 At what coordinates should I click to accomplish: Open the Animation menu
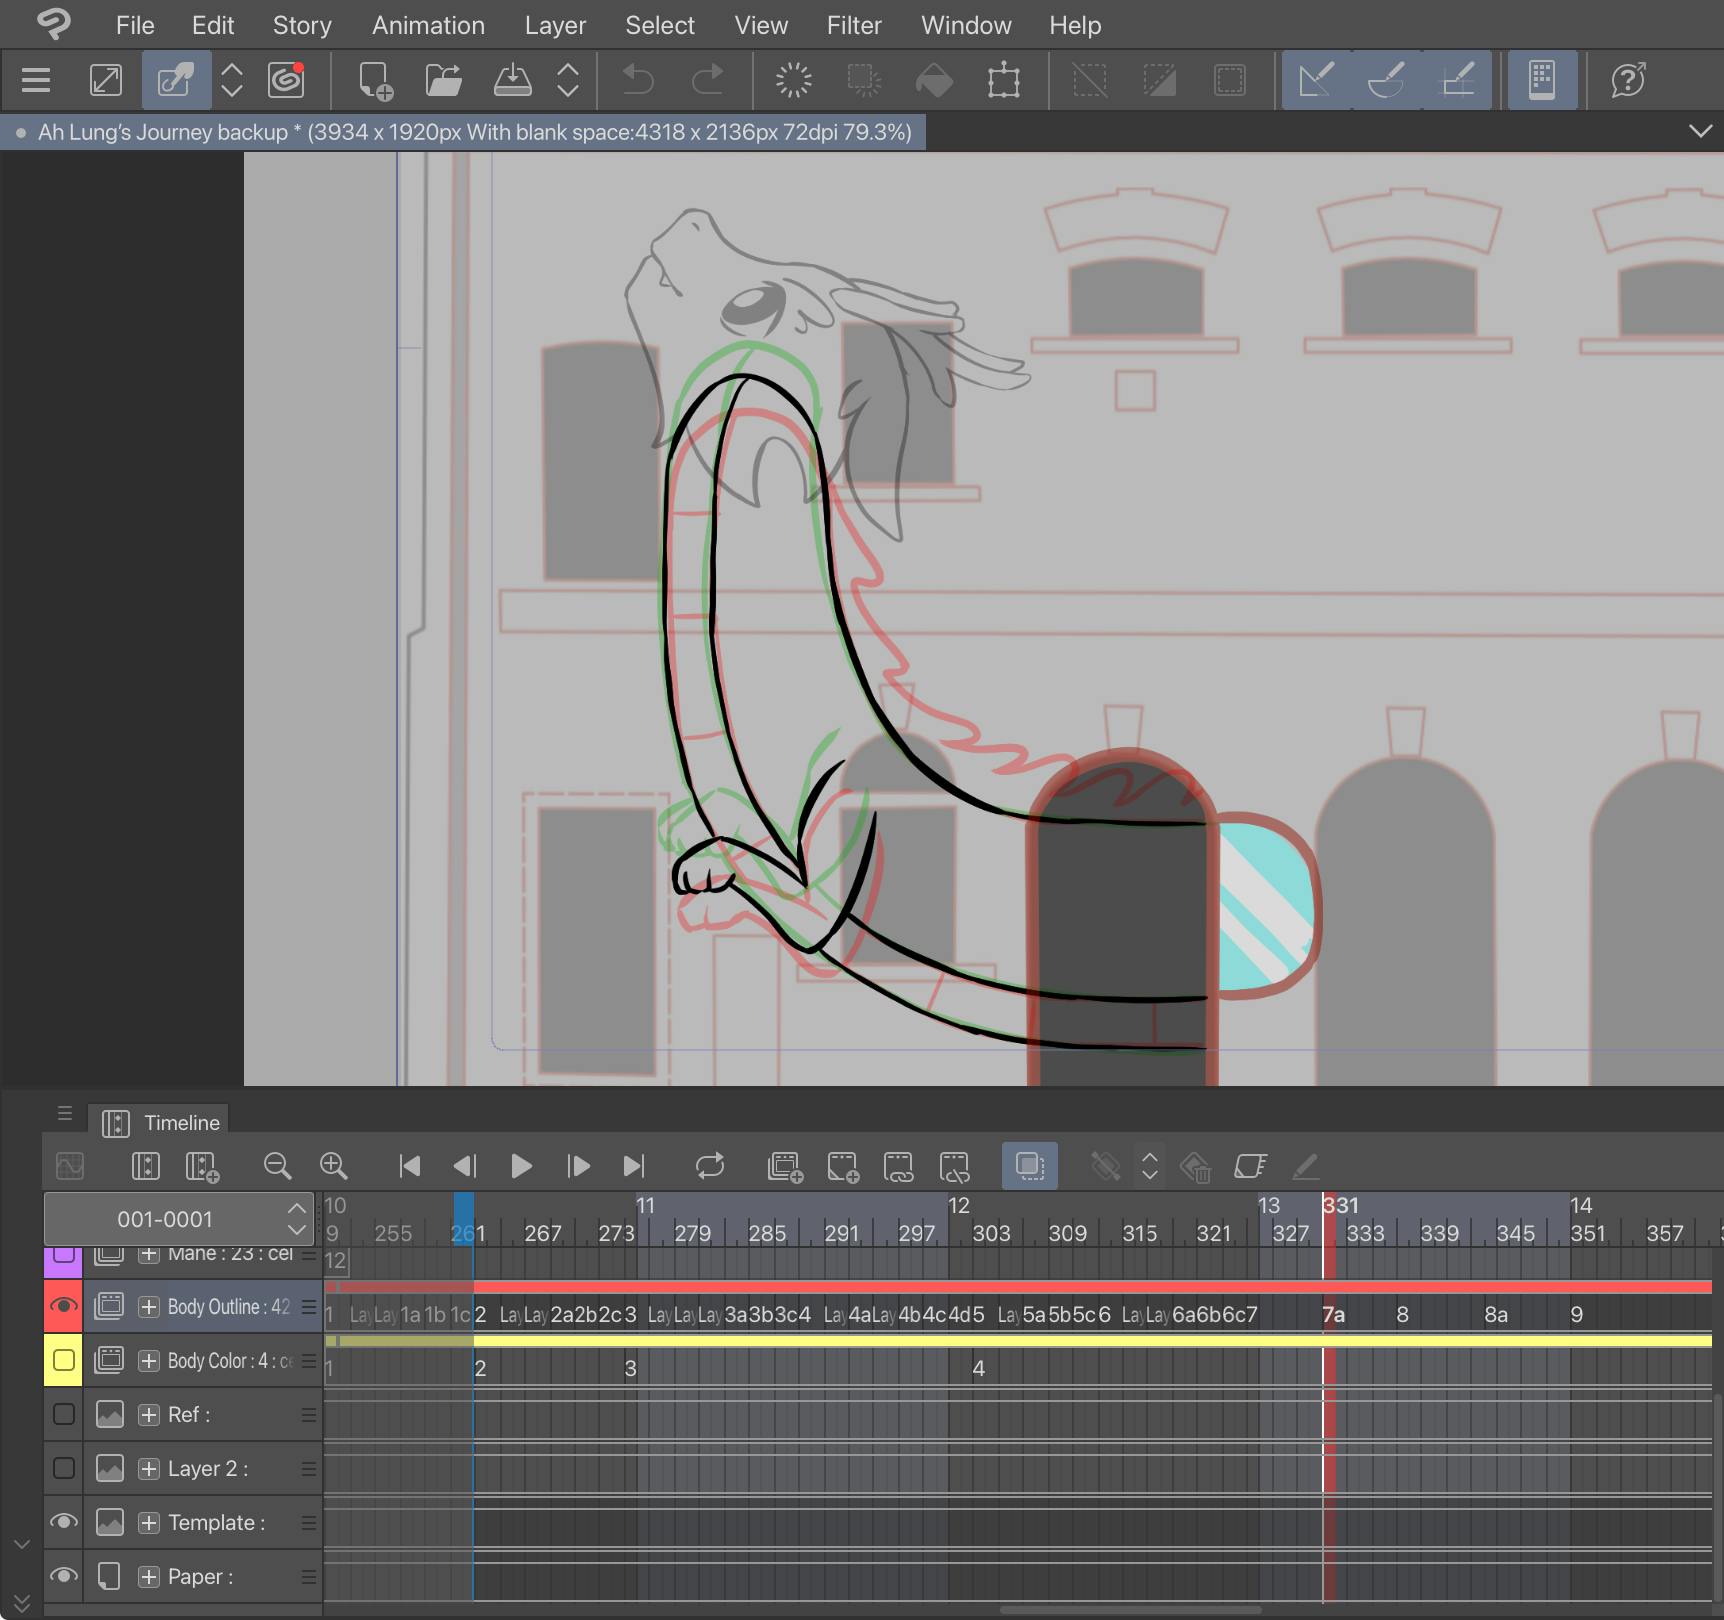coord(428,25)
